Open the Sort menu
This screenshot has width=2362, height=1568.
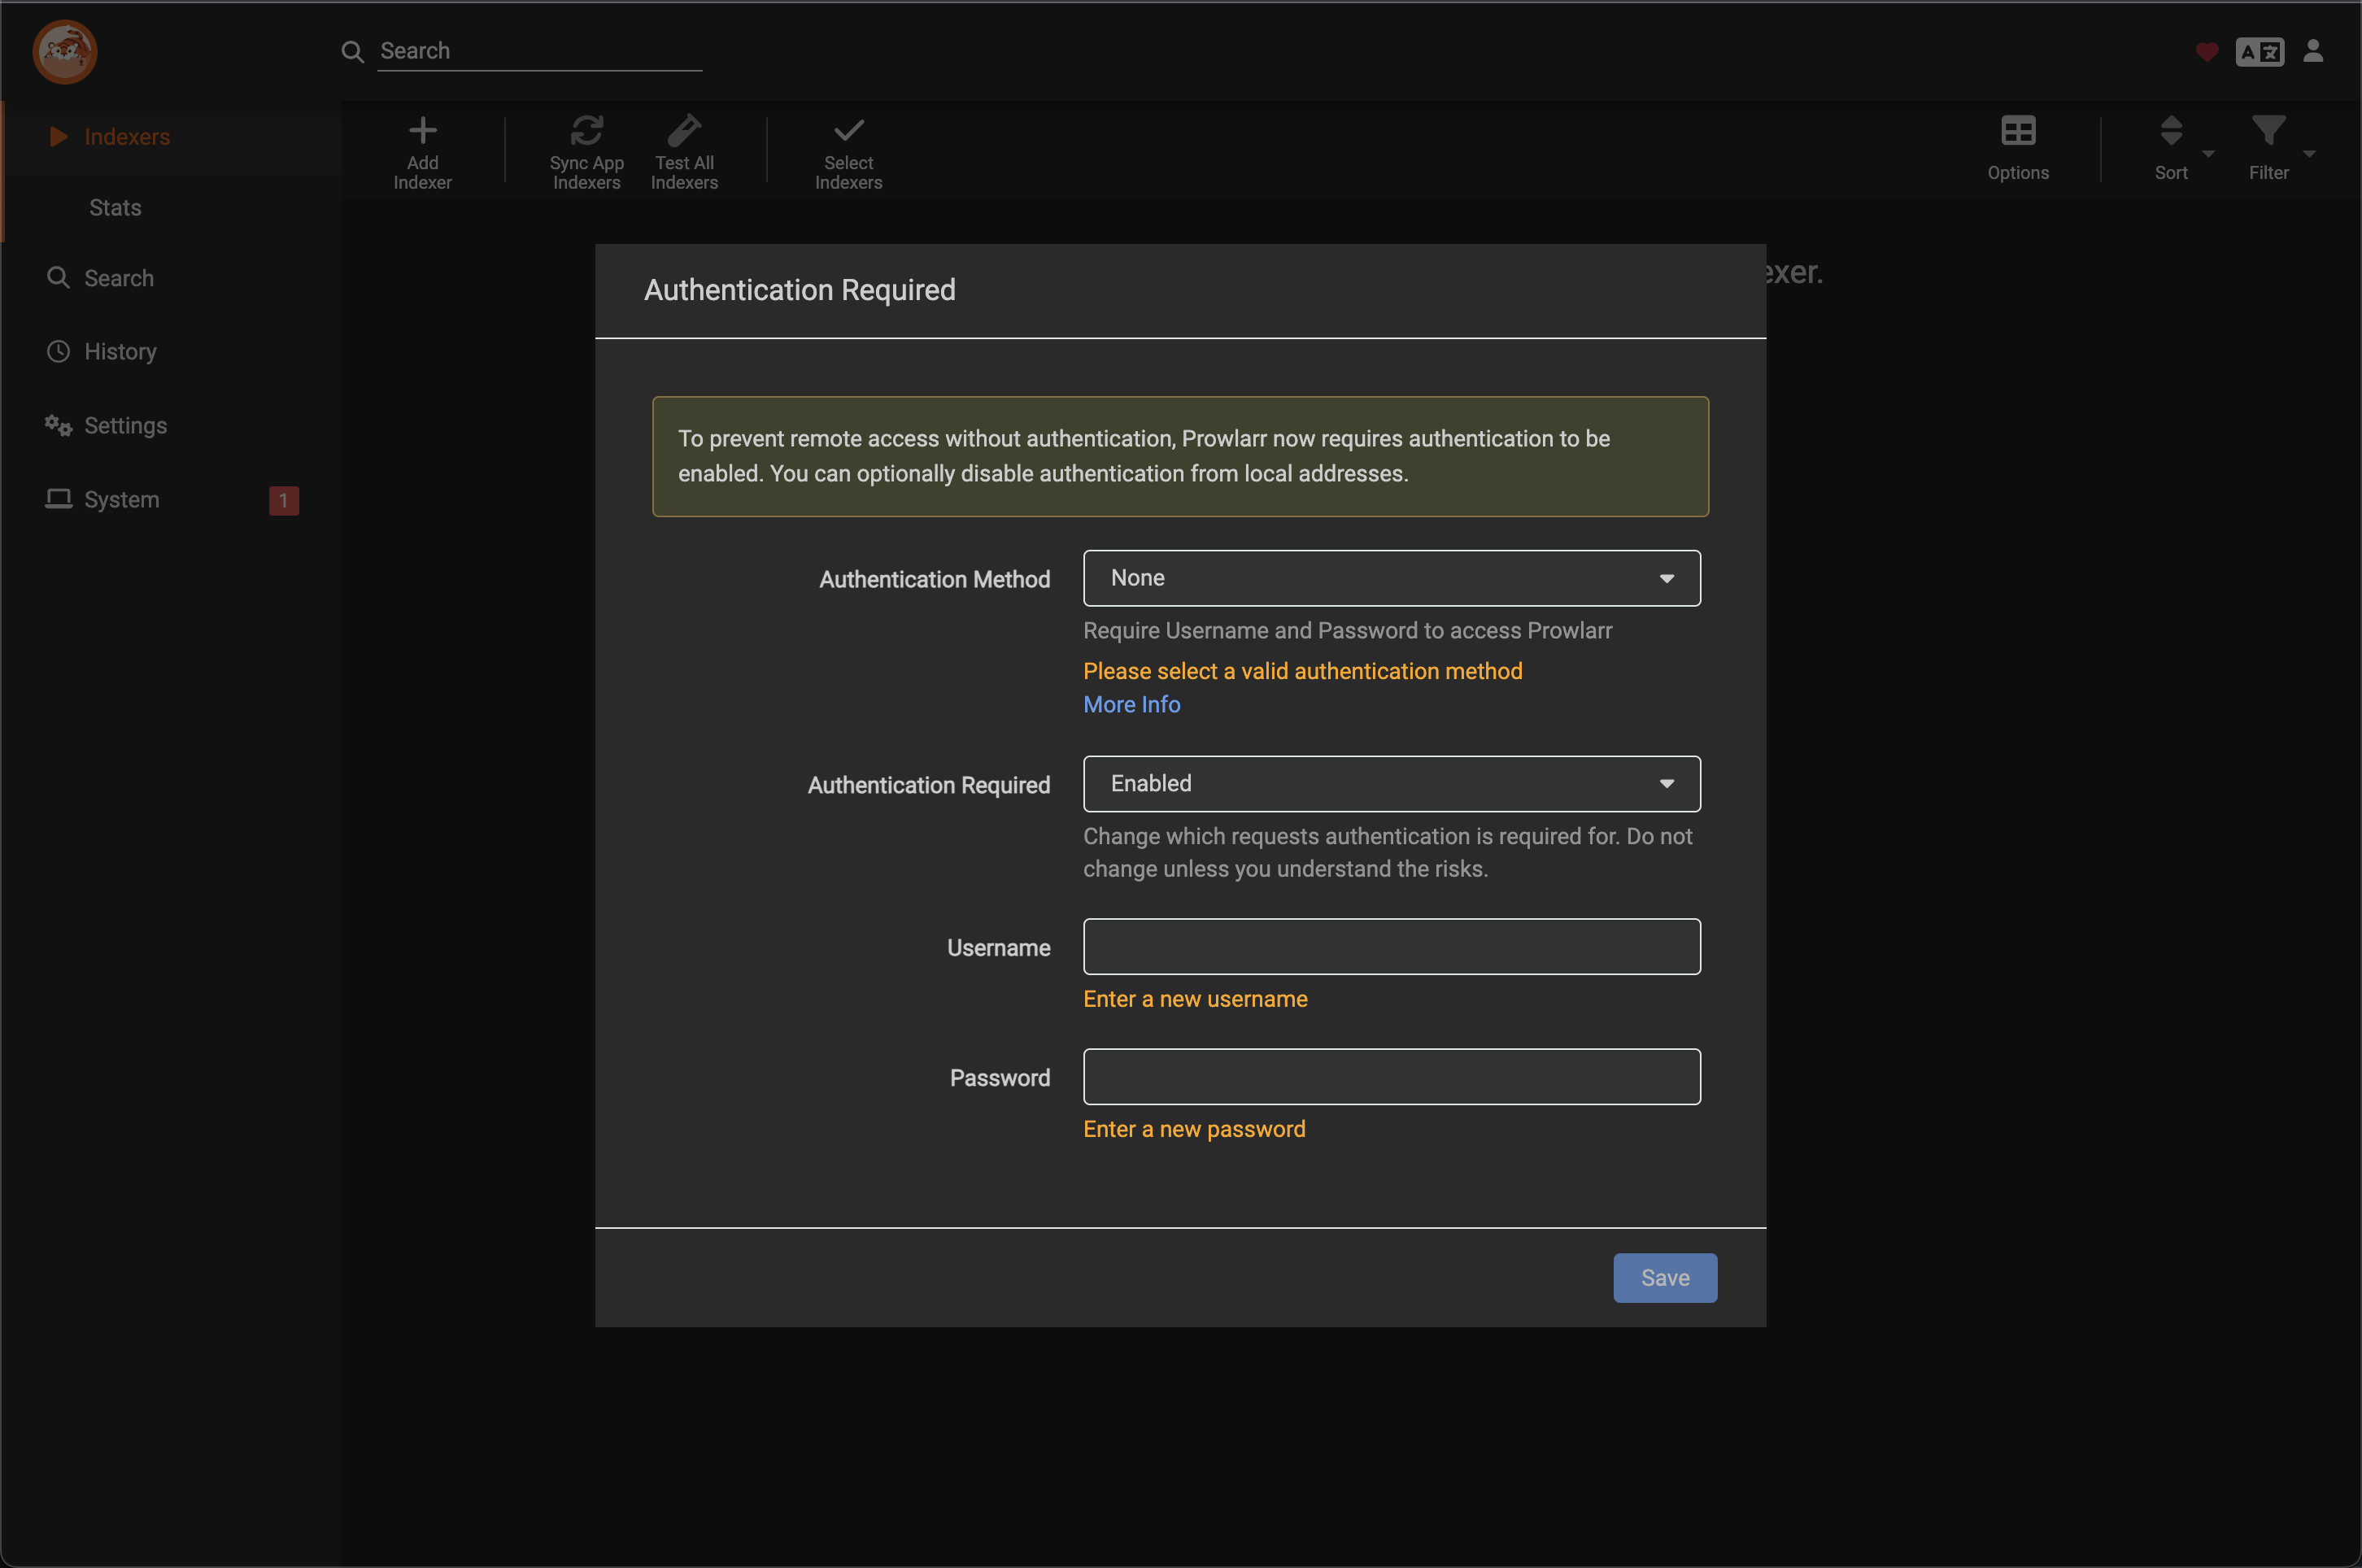[x=2171, y=149]
